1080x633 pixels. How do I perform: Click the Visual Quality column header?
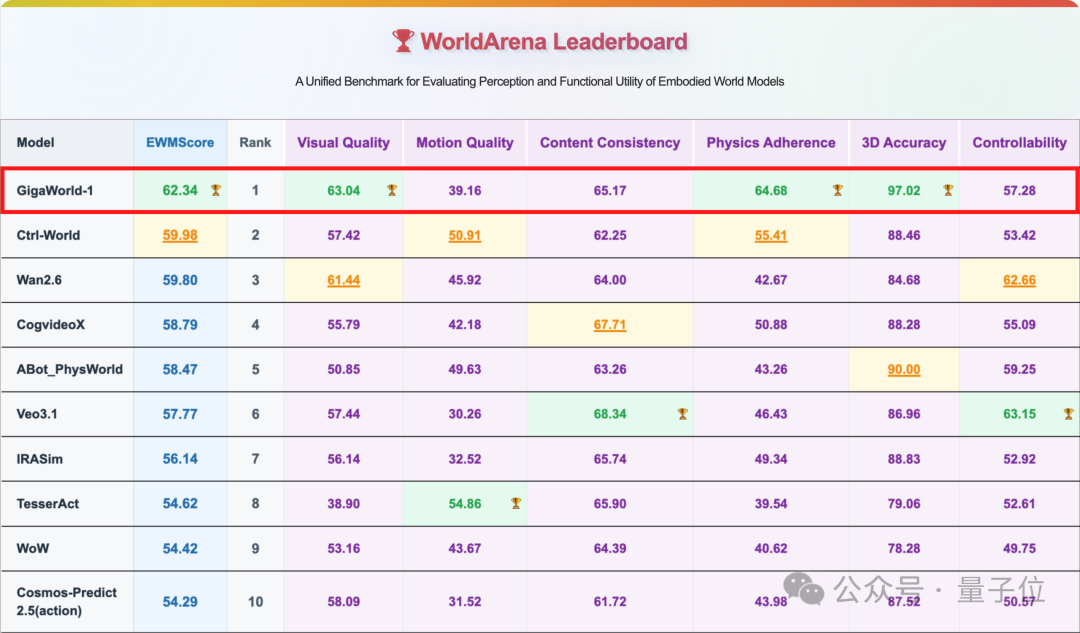[343, 143]
